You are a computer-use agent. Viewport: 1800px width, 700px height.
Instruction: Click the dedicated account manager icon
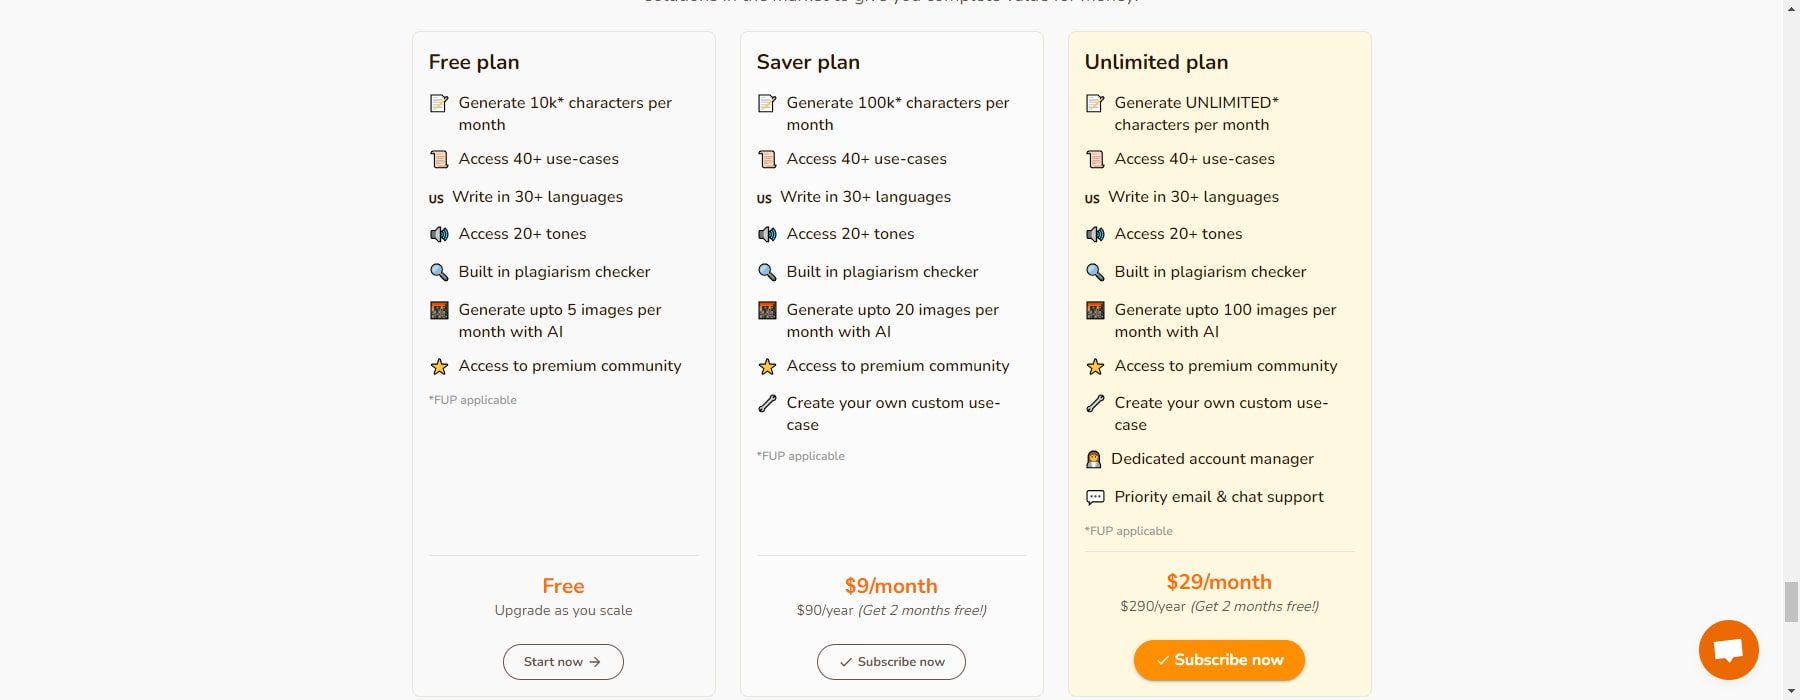click(x=1094, y=459)
